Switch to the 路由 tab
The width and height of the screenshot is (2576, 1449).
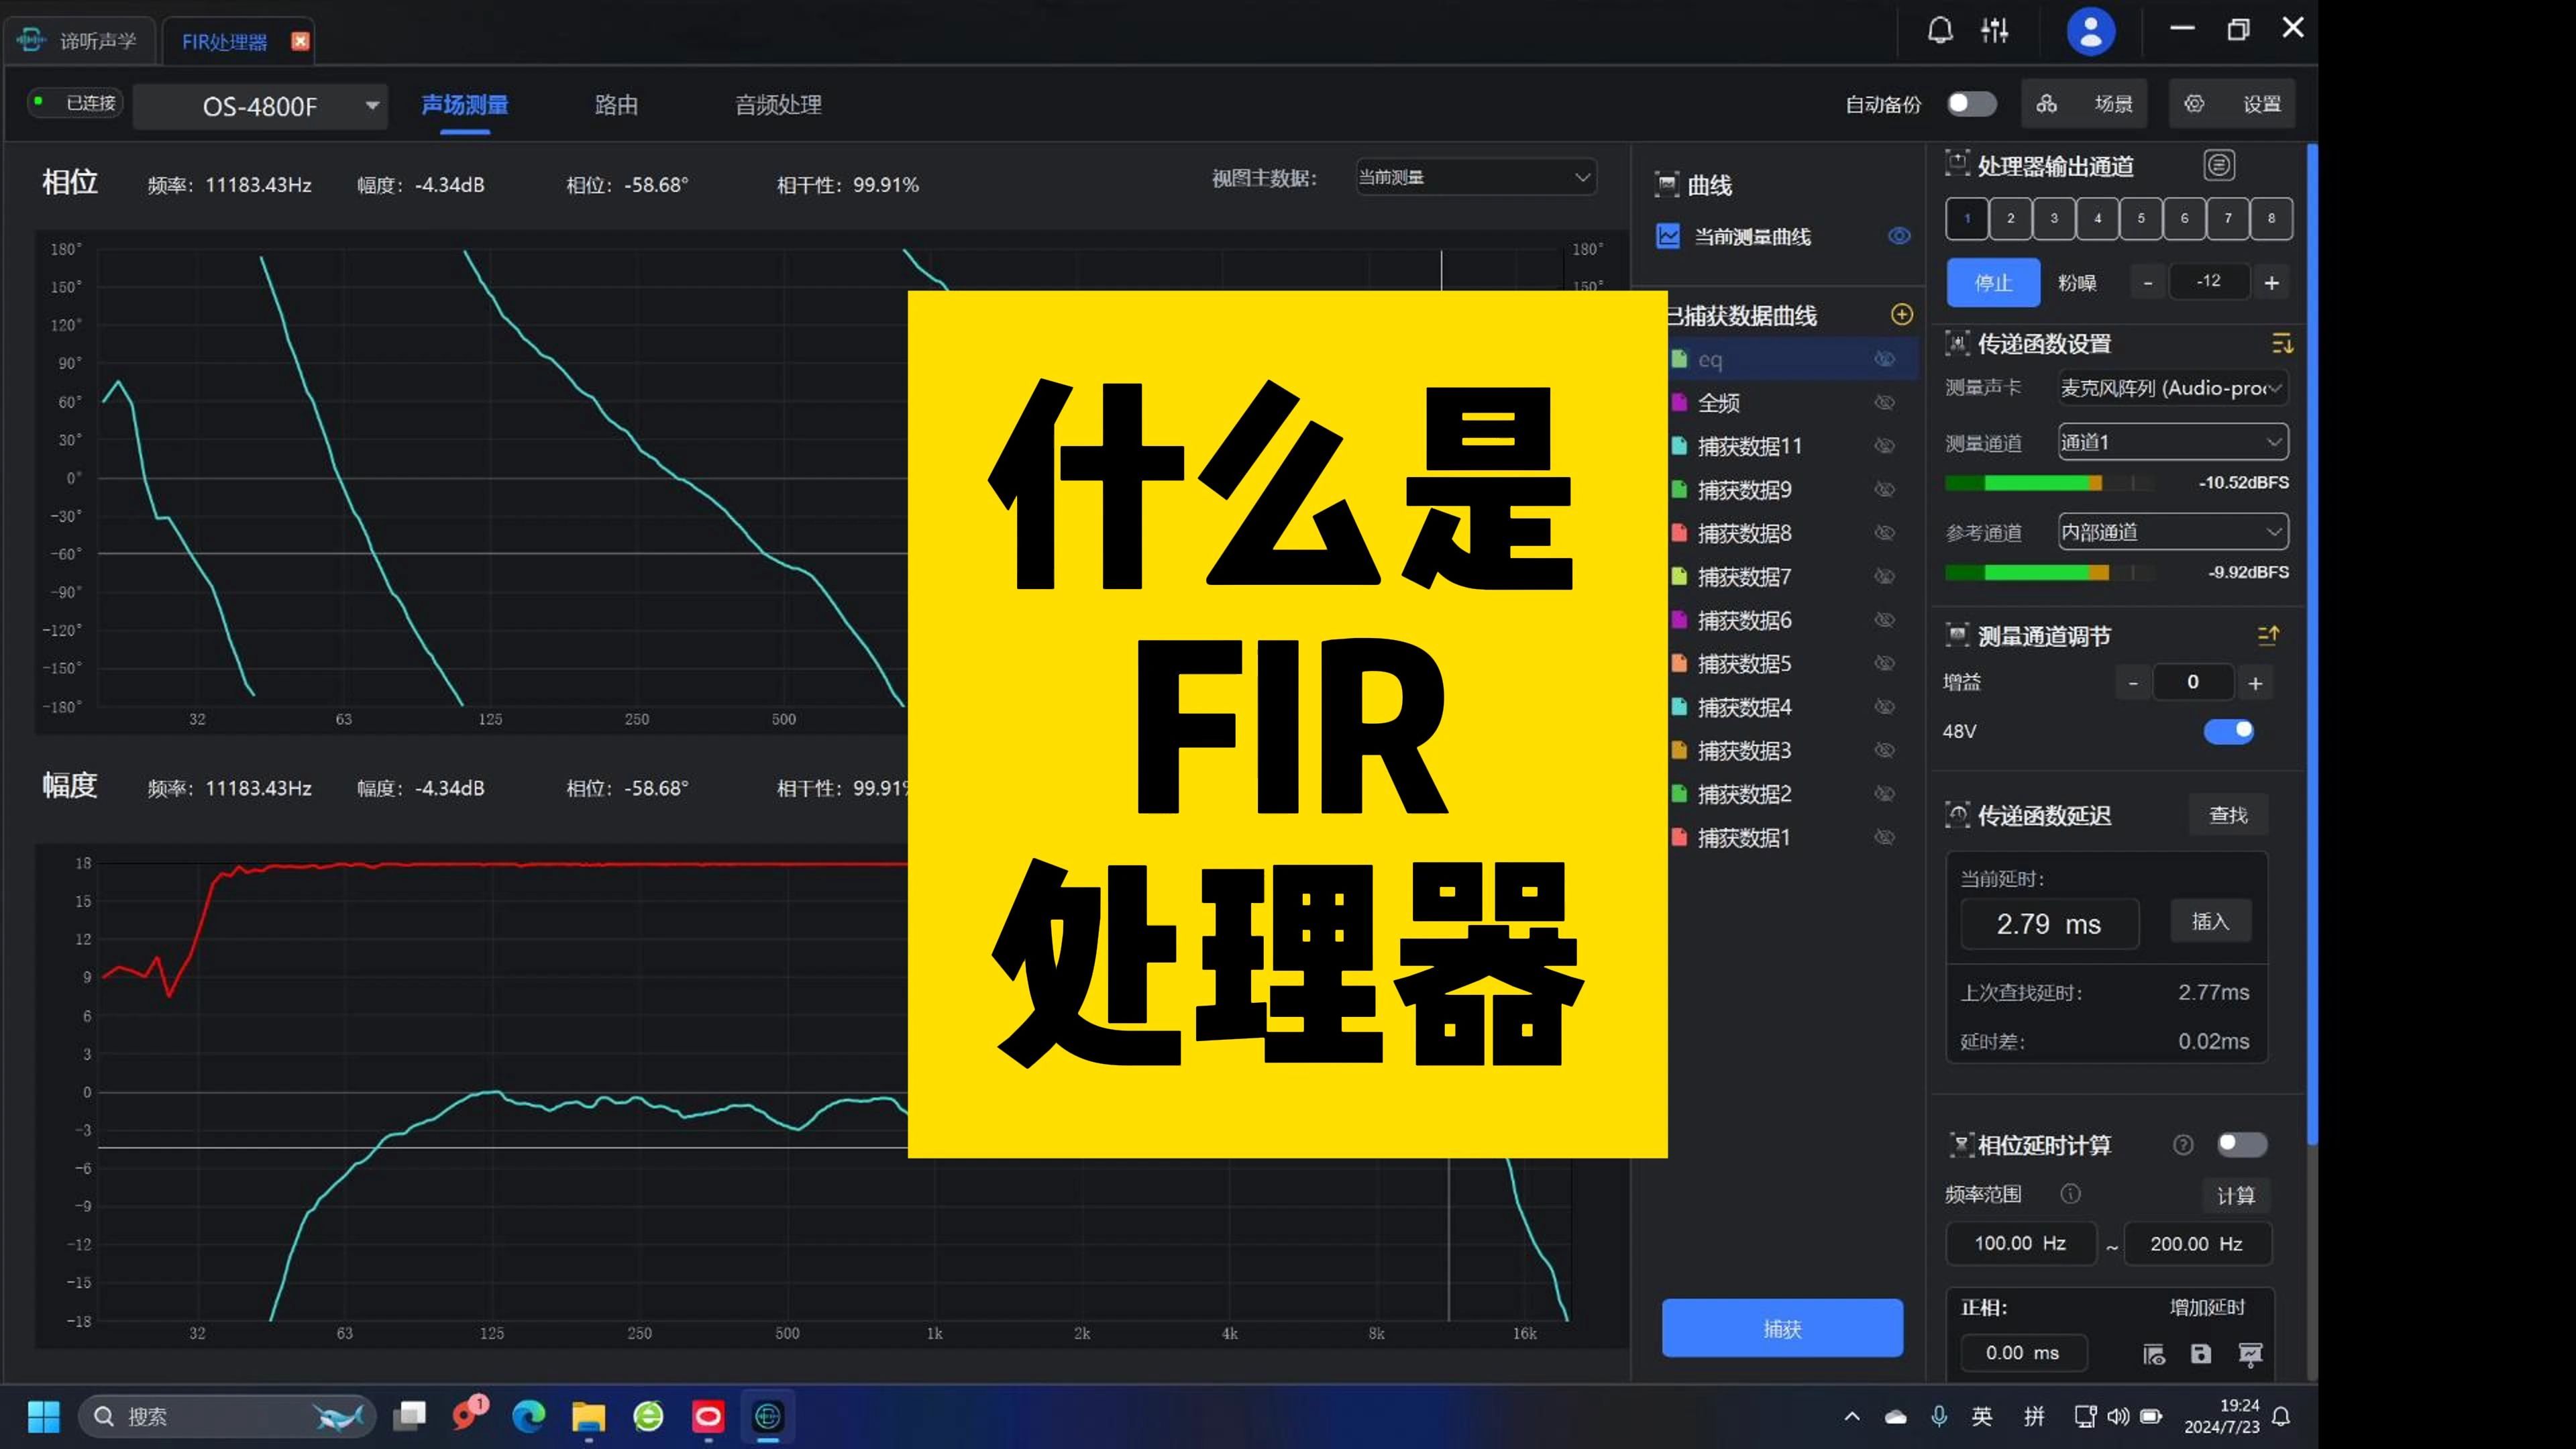tap(616, 105)
